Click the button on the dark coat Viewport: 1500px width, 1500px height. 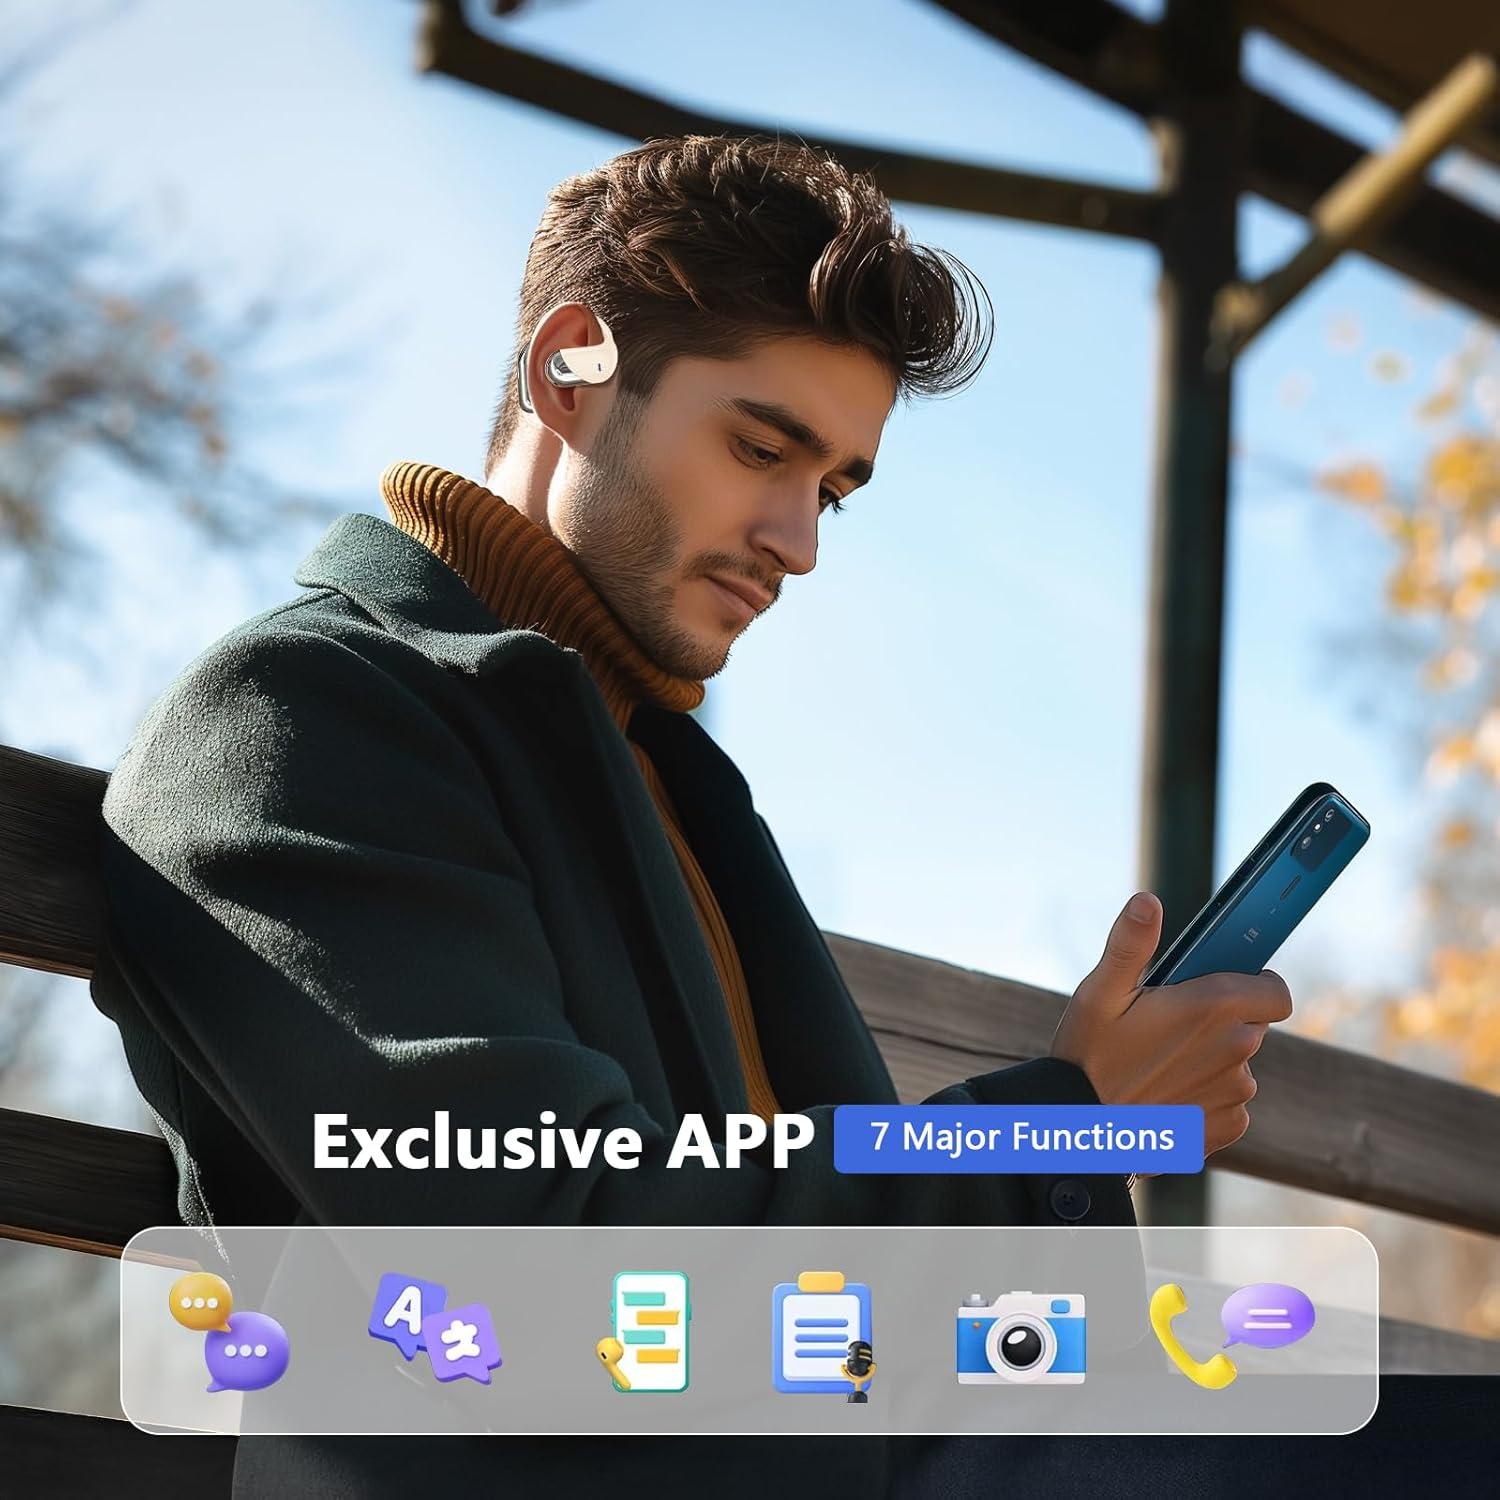(x=1070, y=1195)
